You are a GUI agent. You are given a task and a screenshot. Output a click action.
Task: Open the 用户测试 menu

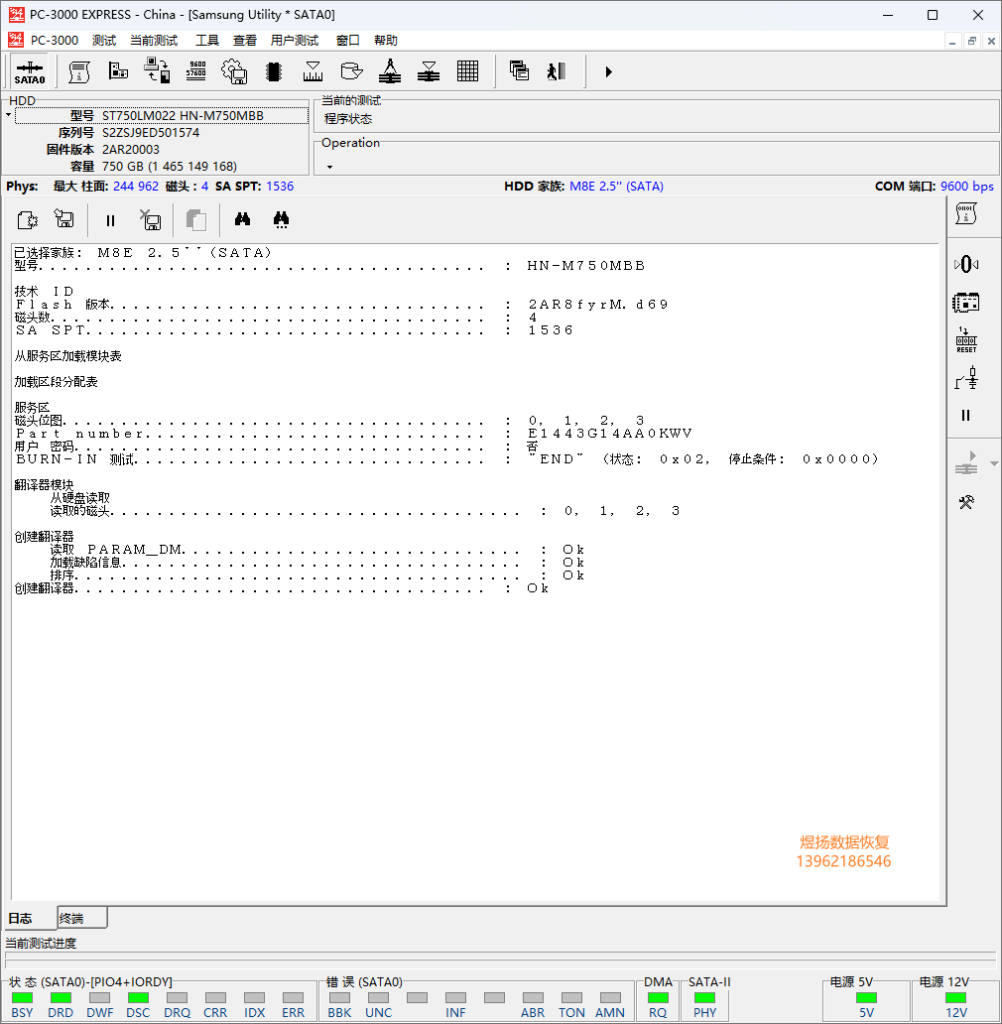295,40
